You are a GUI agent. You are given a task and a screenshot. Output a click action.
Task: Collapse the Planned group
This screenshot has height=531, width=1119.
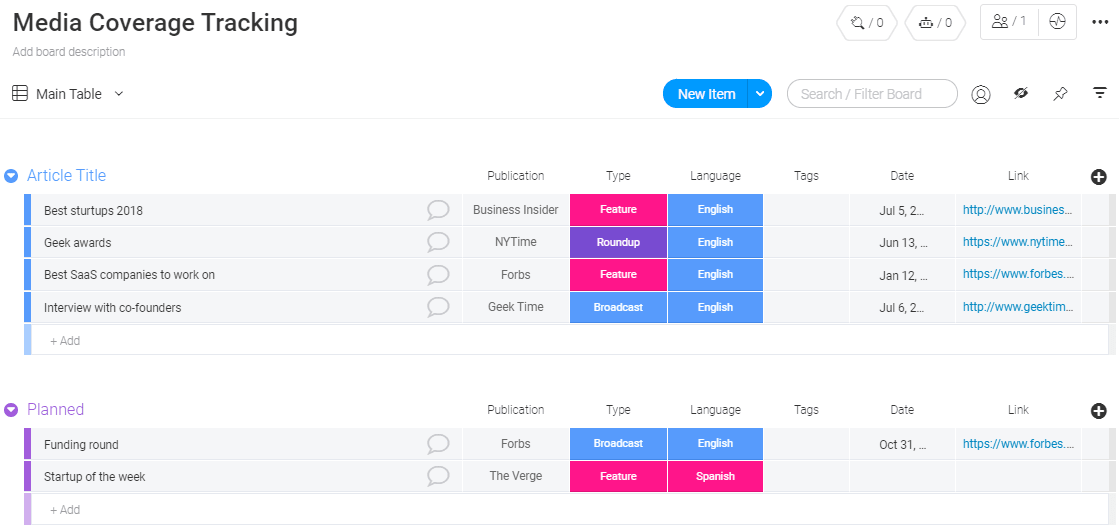pos(11,410)
